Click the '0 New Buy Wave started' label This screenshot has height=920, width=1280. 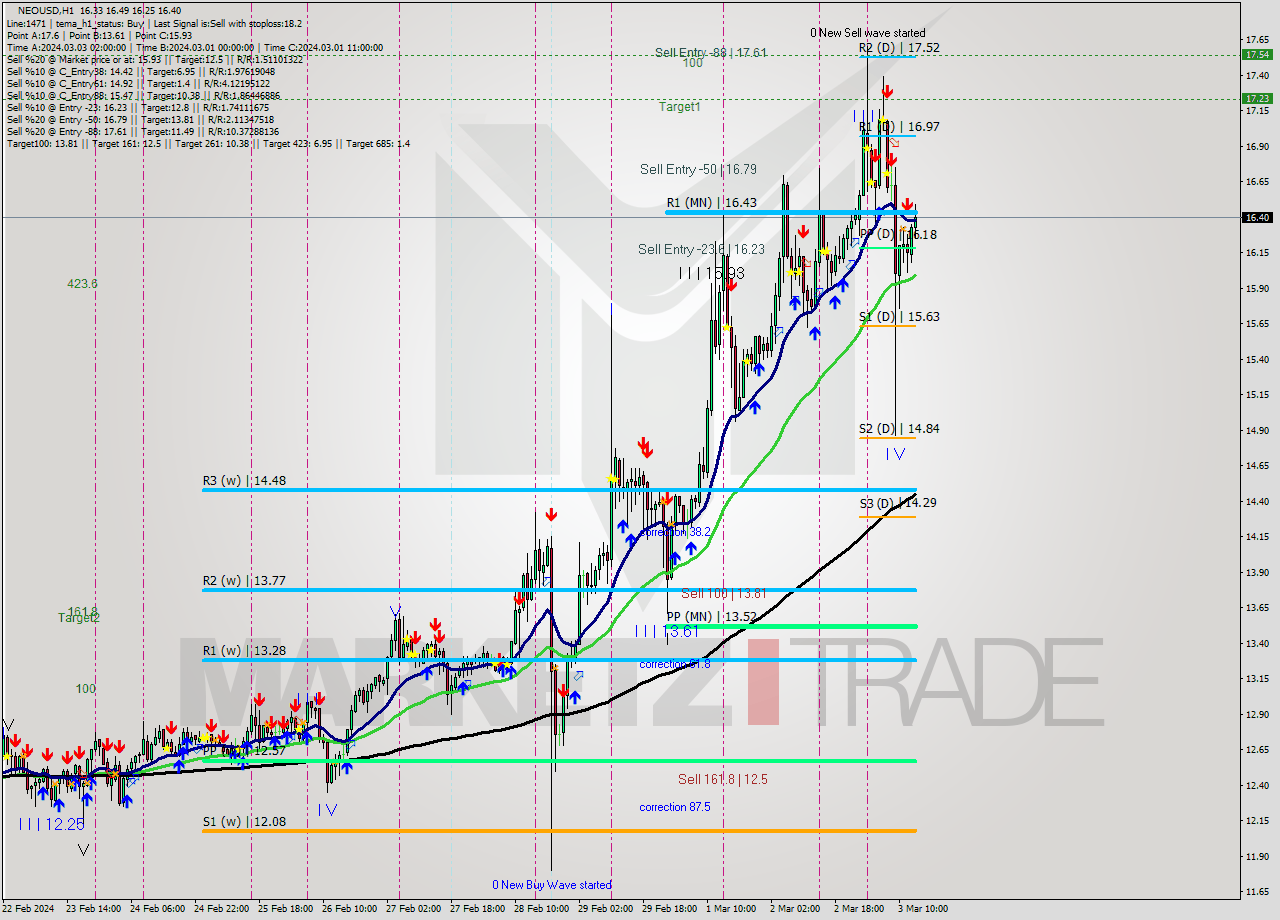coord(552,885)
